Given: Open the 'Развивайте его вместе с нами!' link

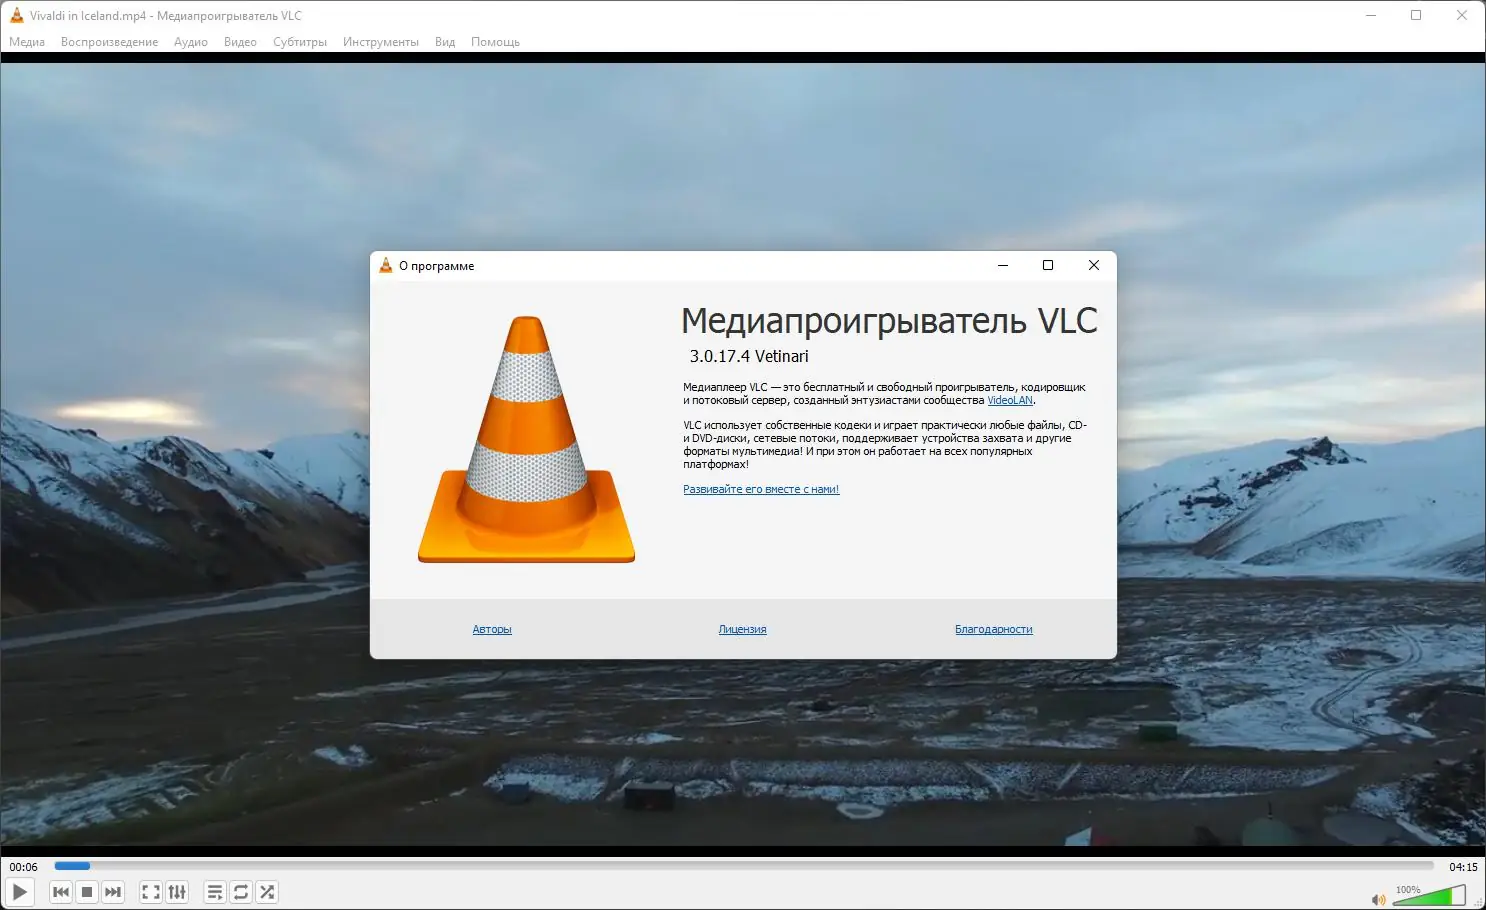Looking at the screenshot, I should coord(761,489).
